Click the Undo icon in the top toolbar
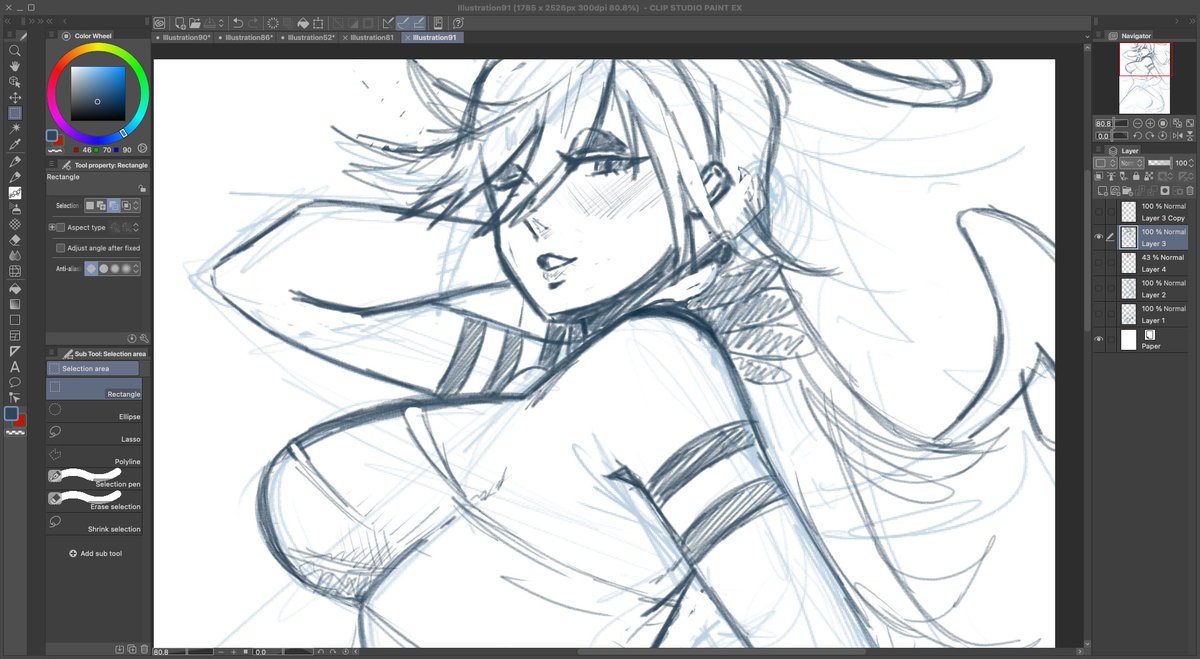This screenshot has width=1200, height=659. coord(236,23)
